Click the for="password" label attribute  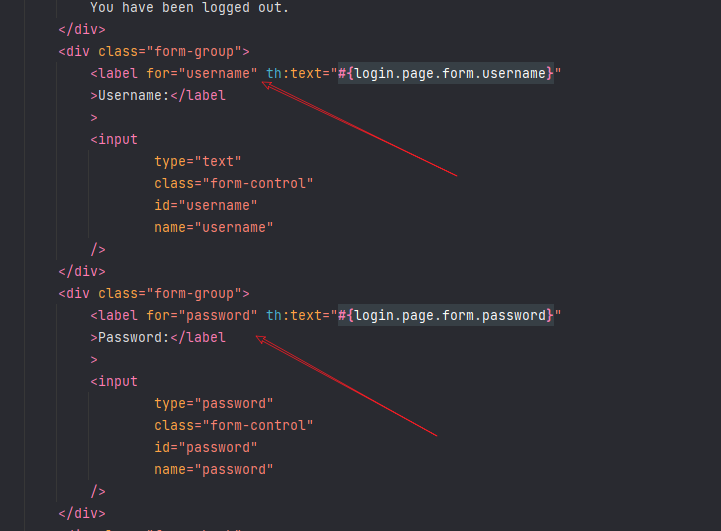click(x=201, y=316)
